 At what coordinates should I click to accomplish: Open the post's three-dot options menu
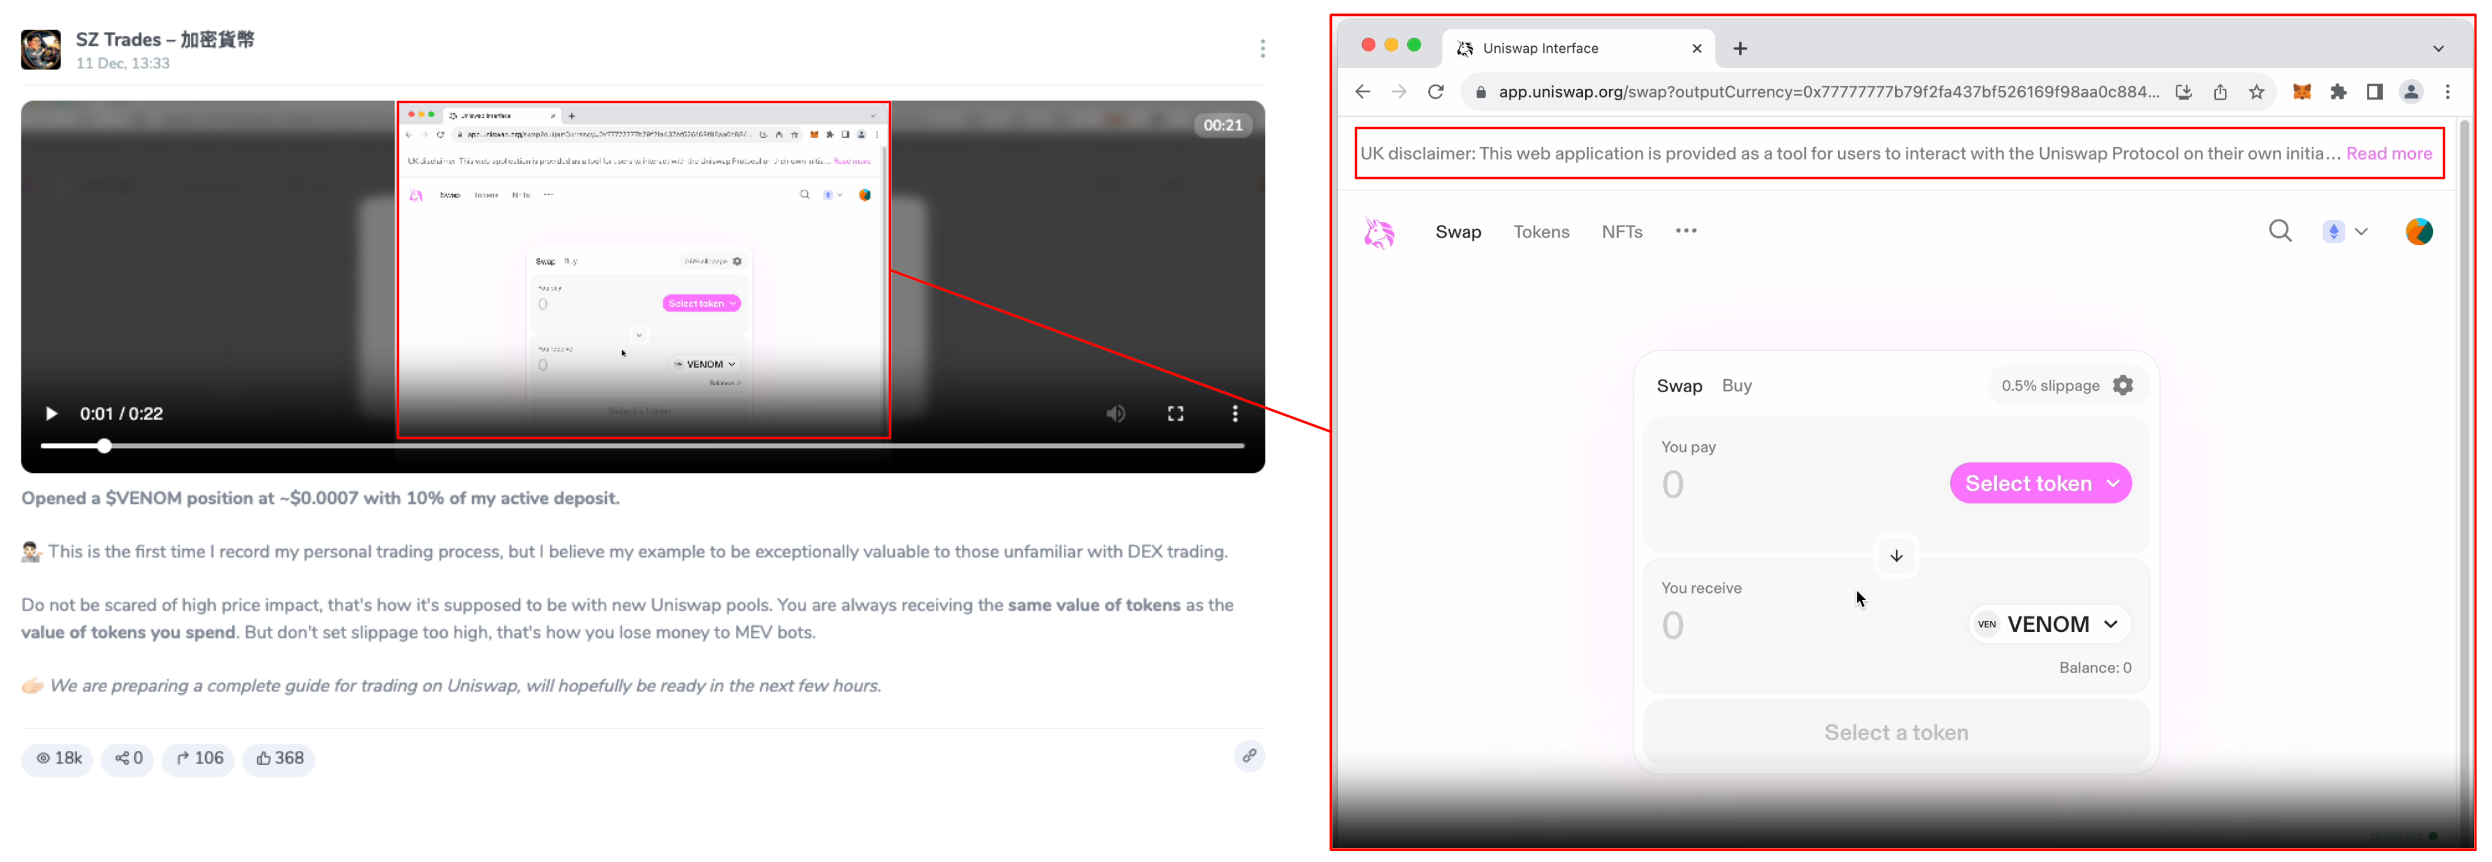click(1263, 49)
